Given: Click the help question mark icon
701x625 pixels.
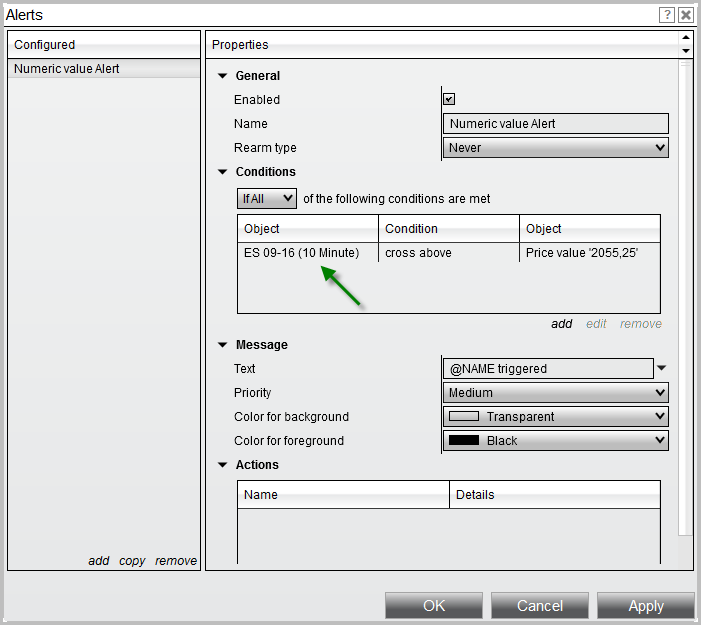Looking at the screenshot, I should [x=667, y=15].
